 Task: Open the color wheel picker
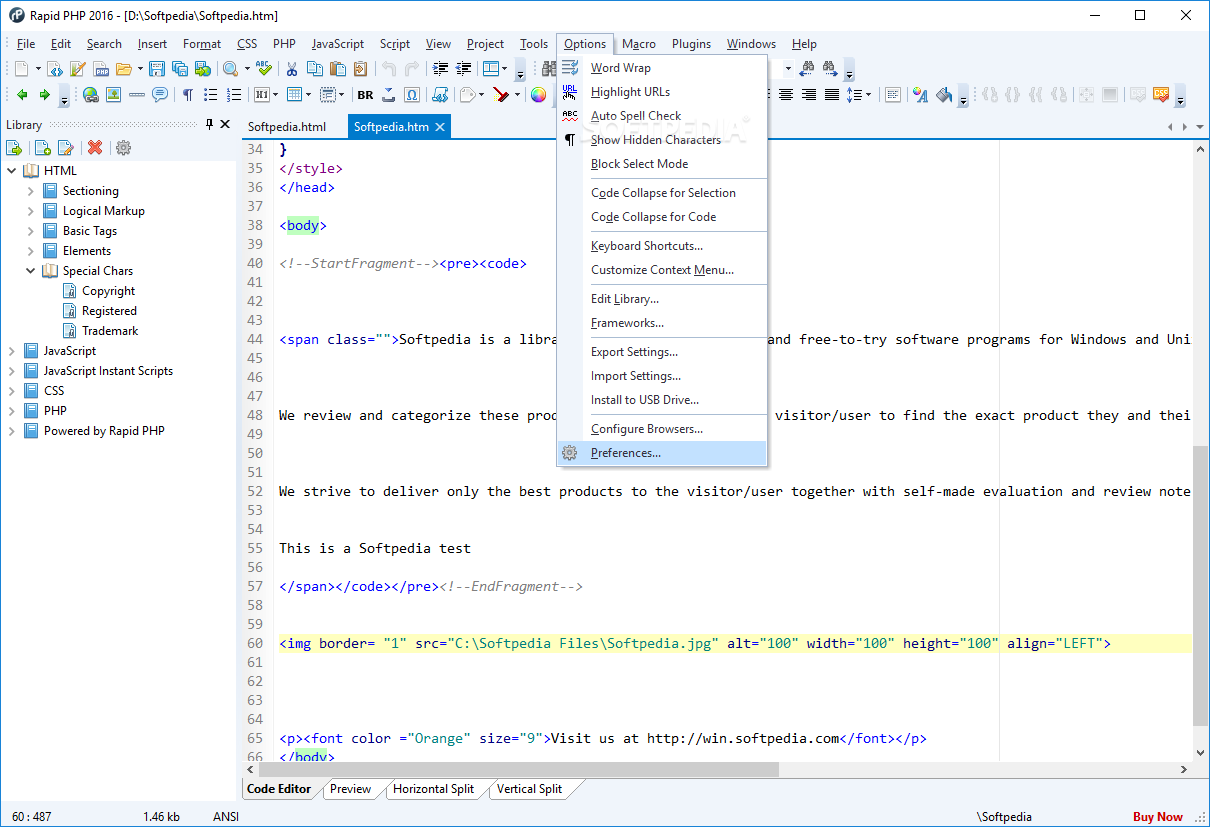tap(539, 95)
